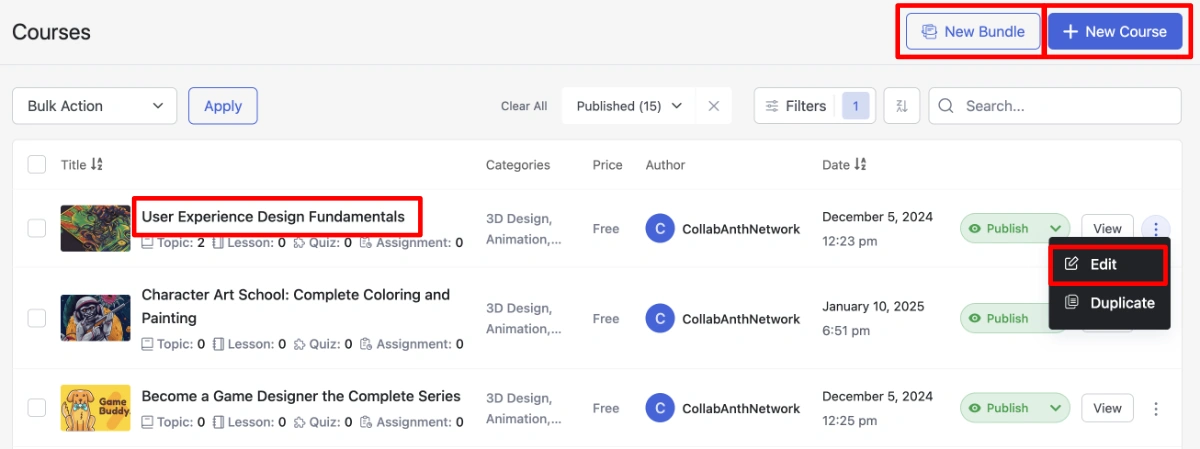This screenshot has width=1200, height=449.
Task: Open Become a Game Designer title link
Action: click(x=301, y=396)
